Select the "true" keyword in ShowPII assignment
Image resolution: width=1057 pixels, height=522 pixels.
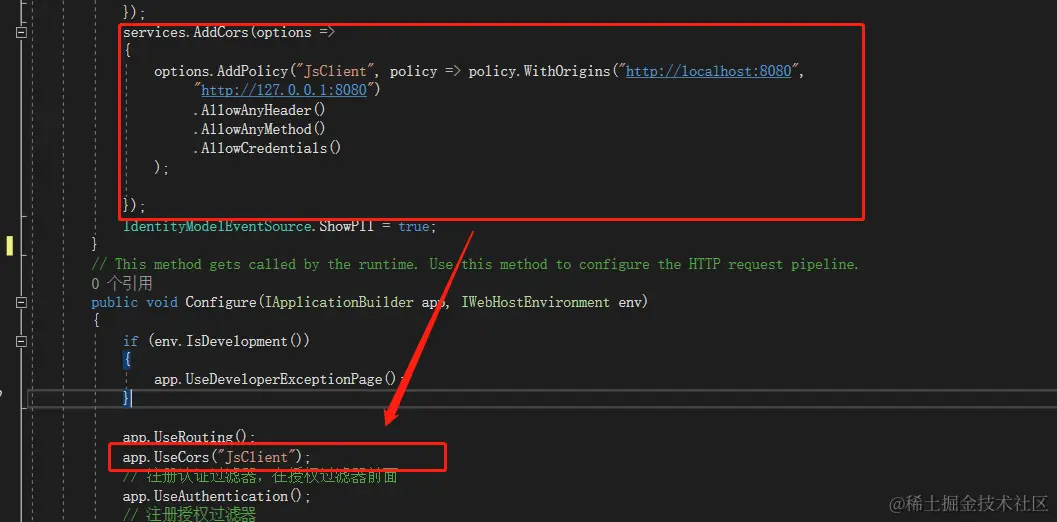[414, 226]
